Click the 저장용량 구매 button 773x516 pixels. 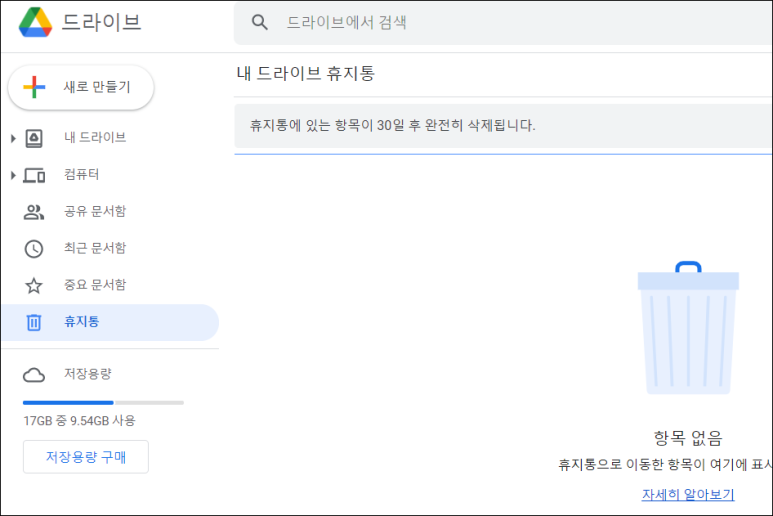pos(86,457)
